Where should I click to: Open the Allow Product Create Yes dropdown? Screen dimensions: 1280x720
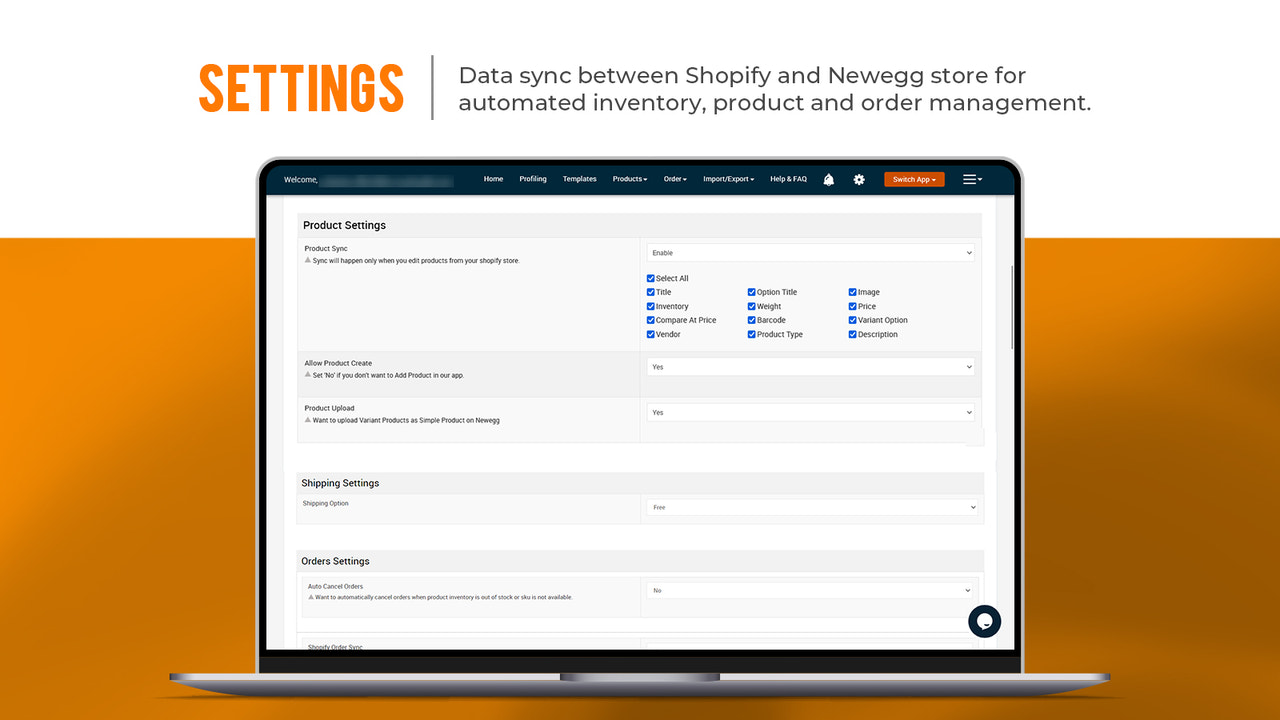(x=810, y=366)
